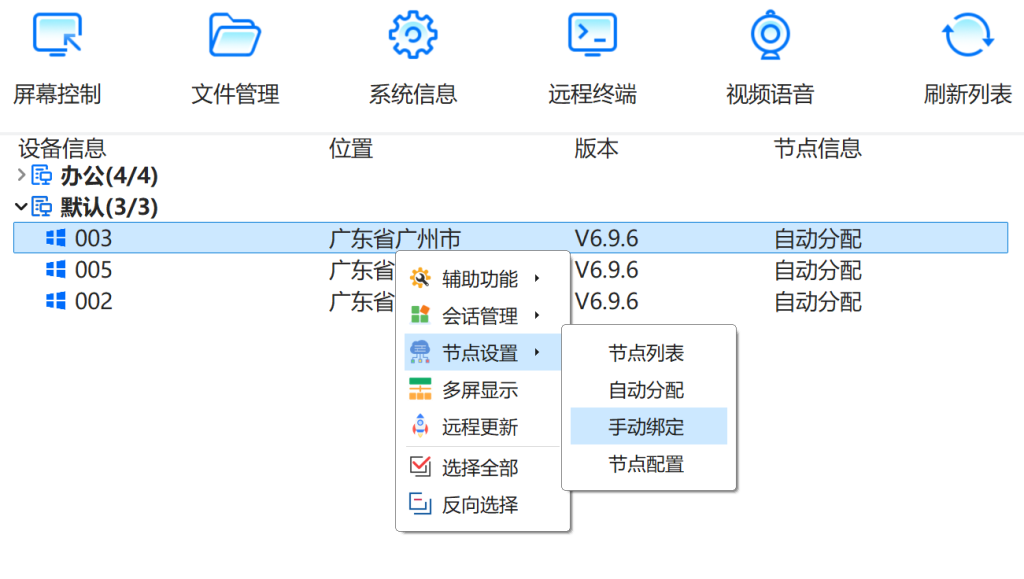Click the 刷新列表 refresh icon
The height and width of the screenshot is (579, 1024).
pos(967,34)
